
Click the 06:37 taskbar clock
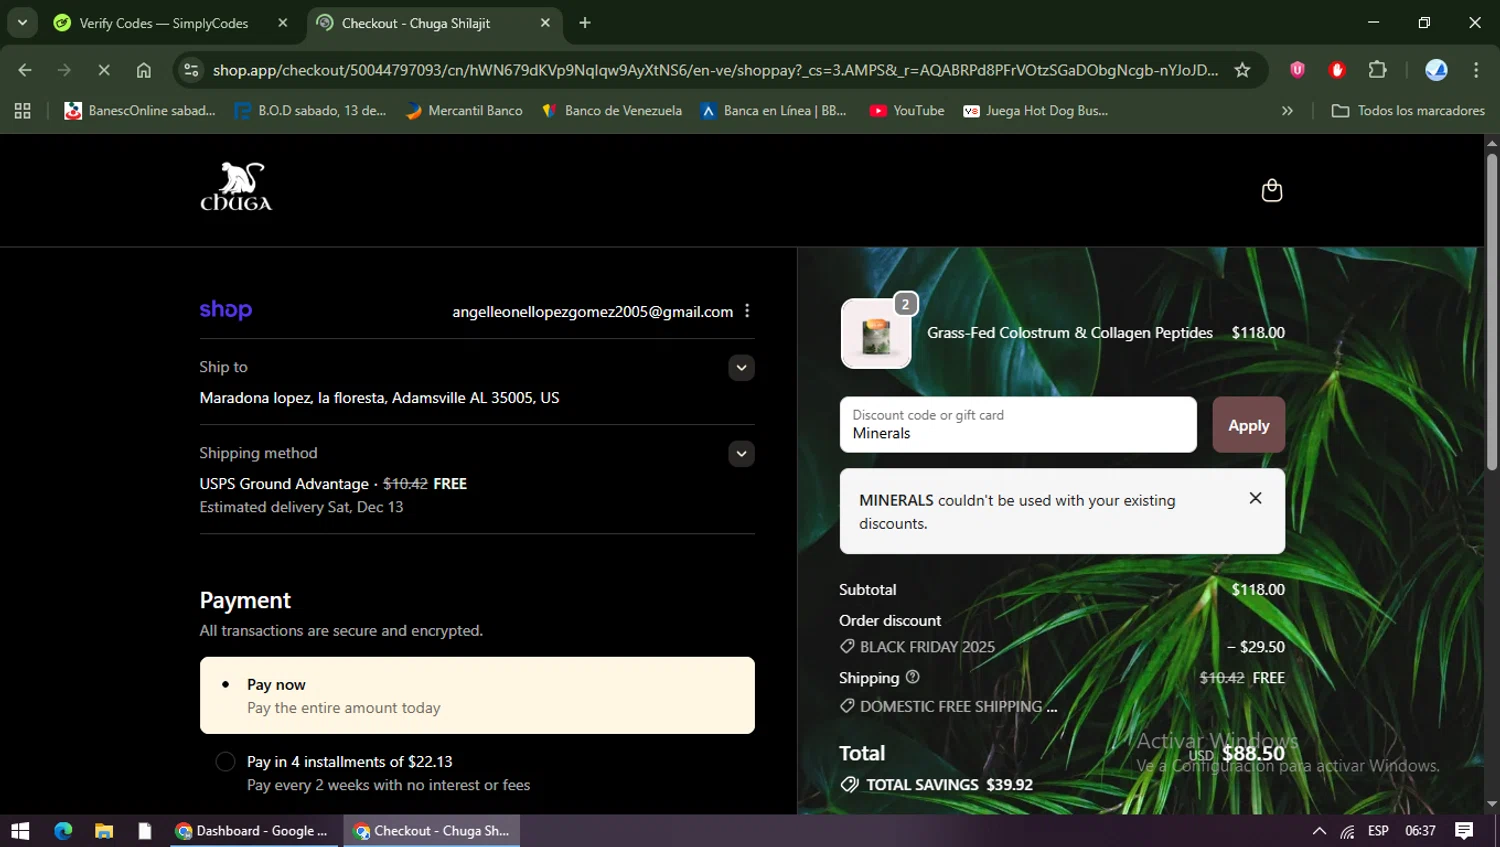(x=1420, y=831)
